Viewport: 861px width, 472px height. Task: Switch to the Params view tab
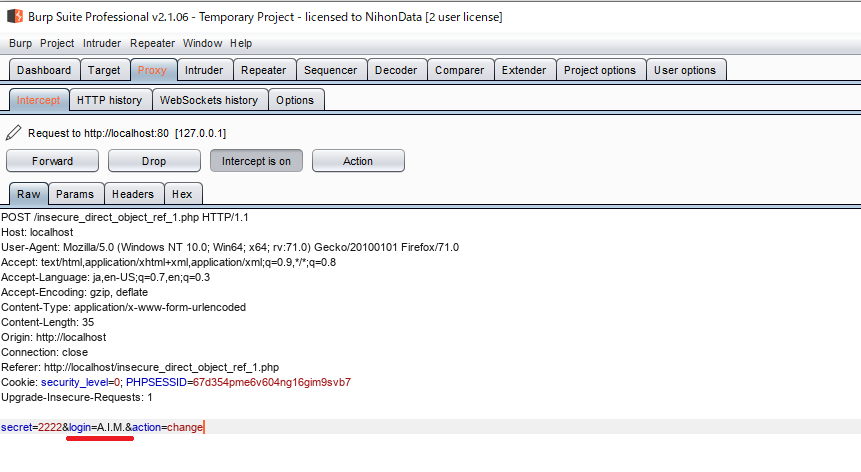(x=75, y=194)
